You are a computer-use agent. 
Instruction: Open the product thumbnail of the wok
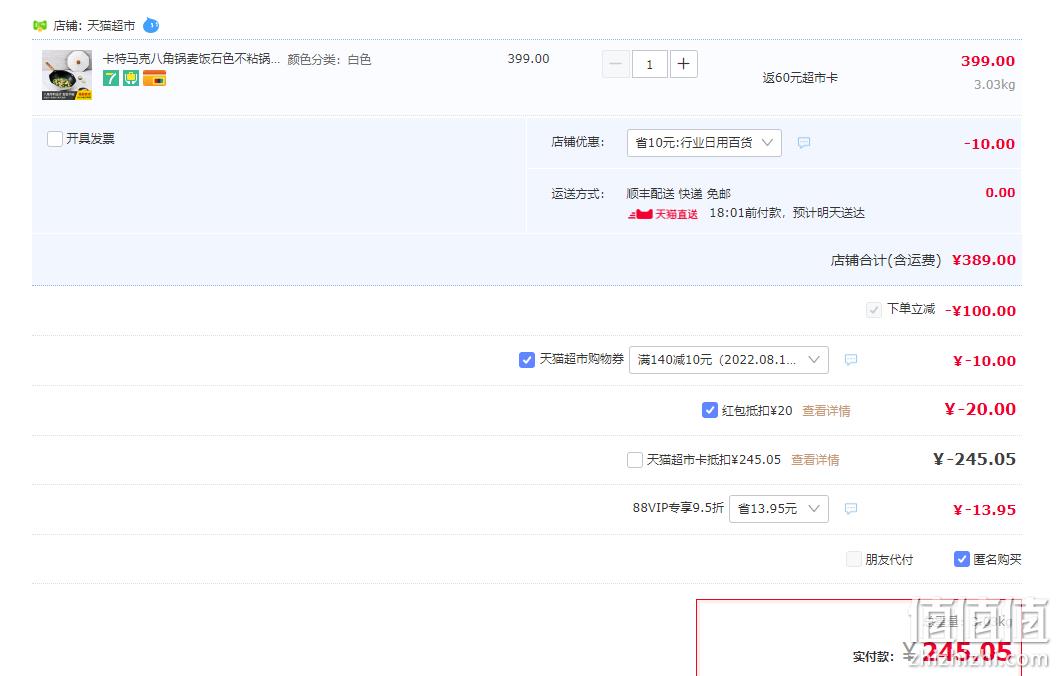tap(67, 75)
